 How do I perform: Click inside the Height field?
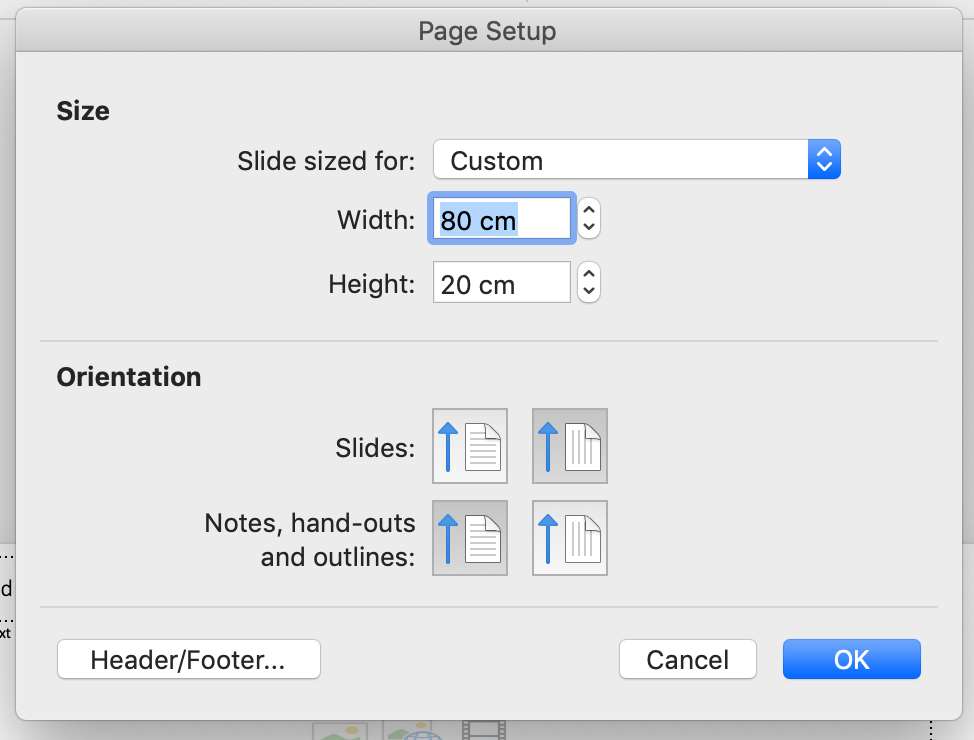tap(500, 283)
